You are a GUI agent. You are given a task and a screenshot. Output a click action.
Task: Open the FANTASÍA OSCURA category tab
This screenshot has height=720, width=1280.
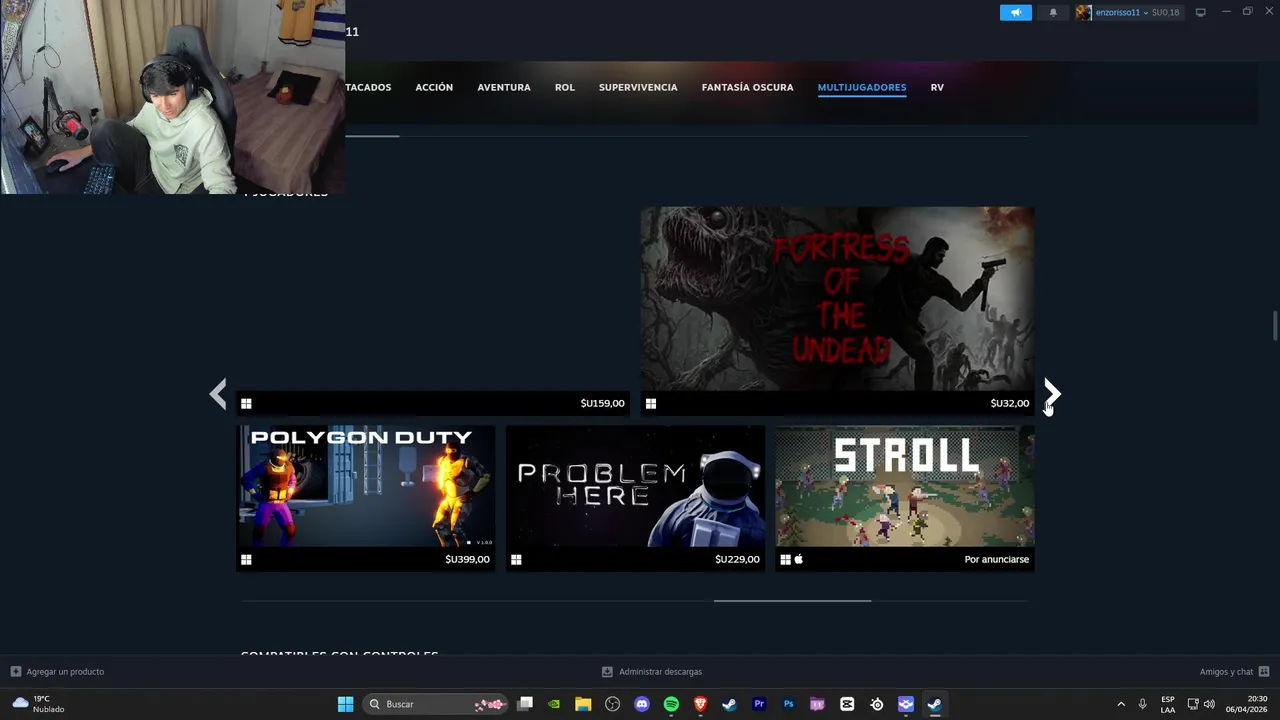coord(747,87)
